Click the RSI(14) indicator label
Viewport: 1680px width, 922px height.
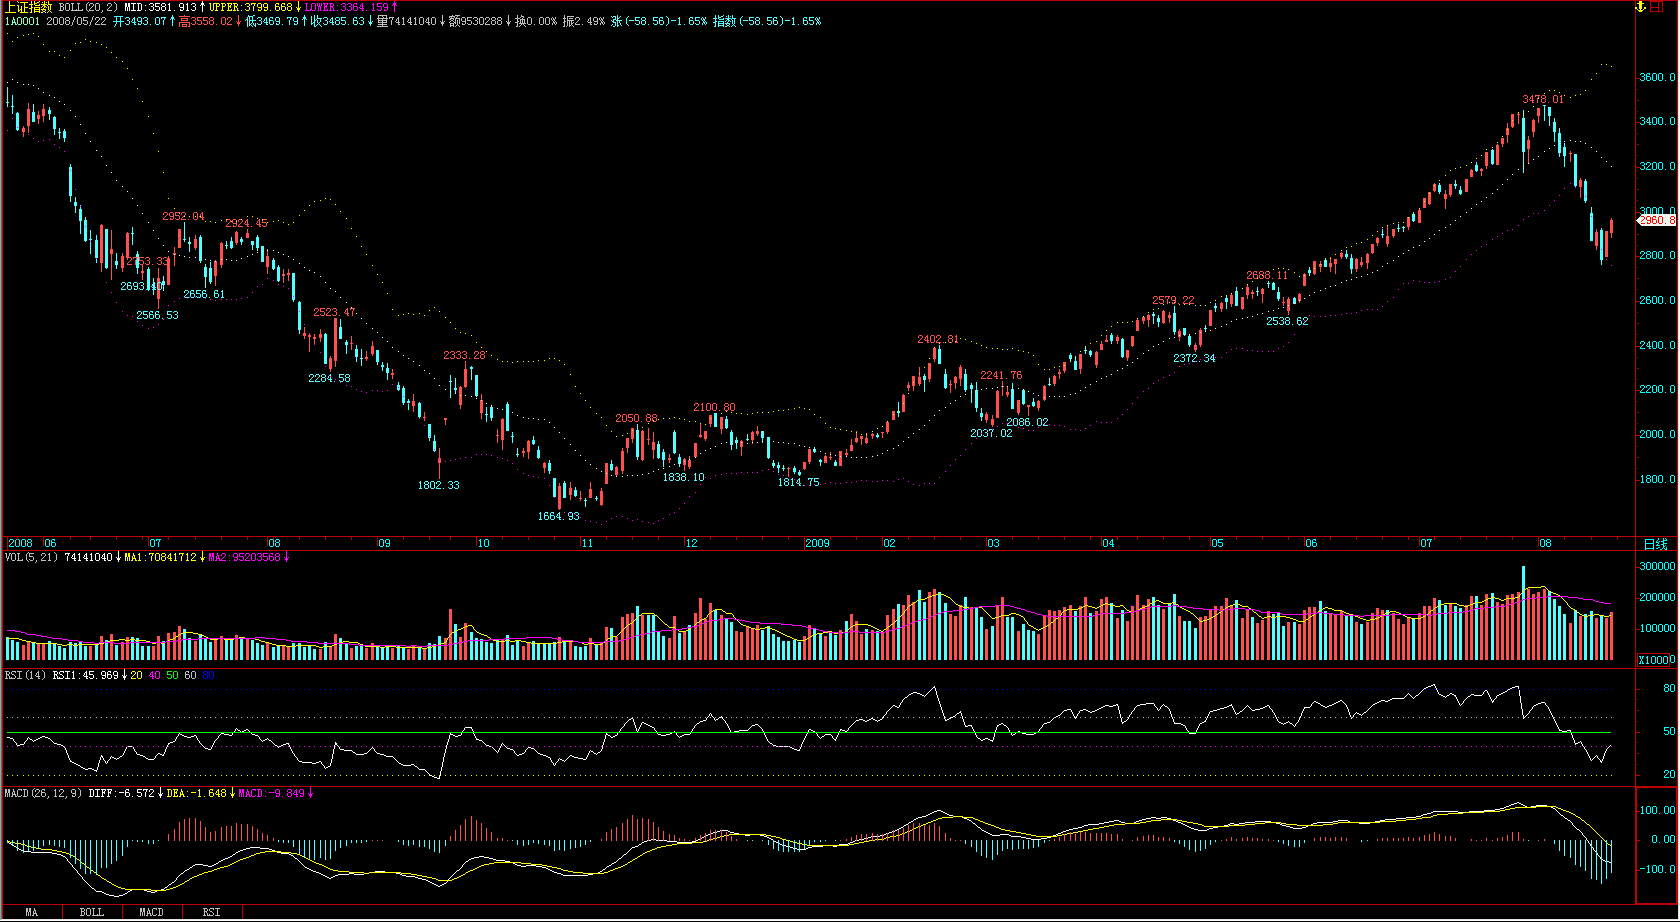tap(25, 675)
